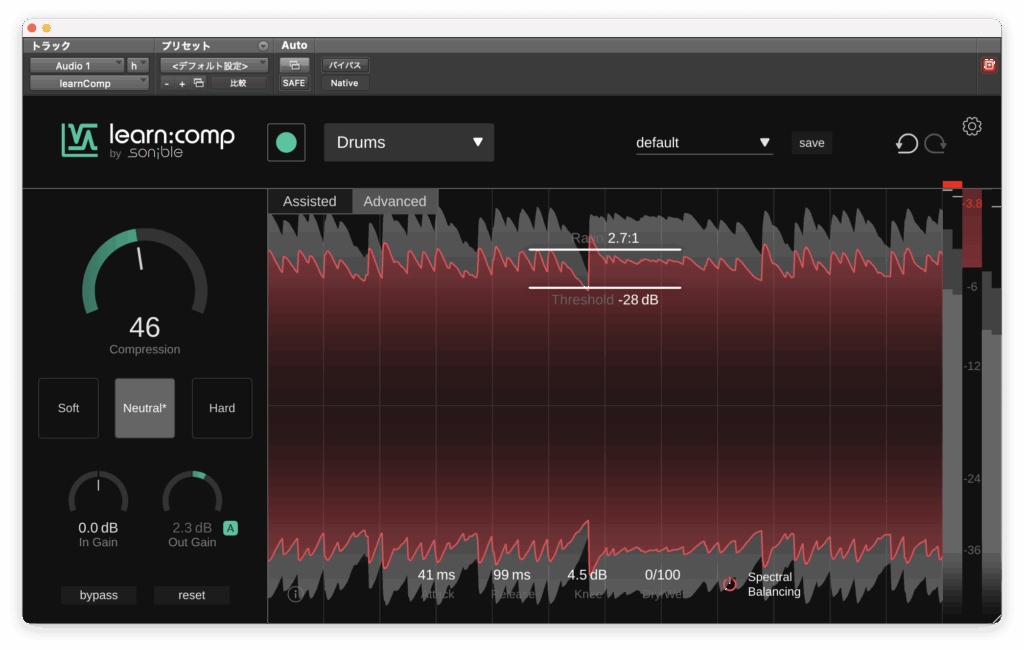
Task: Click the red plugin target icon
Action: 989,65
